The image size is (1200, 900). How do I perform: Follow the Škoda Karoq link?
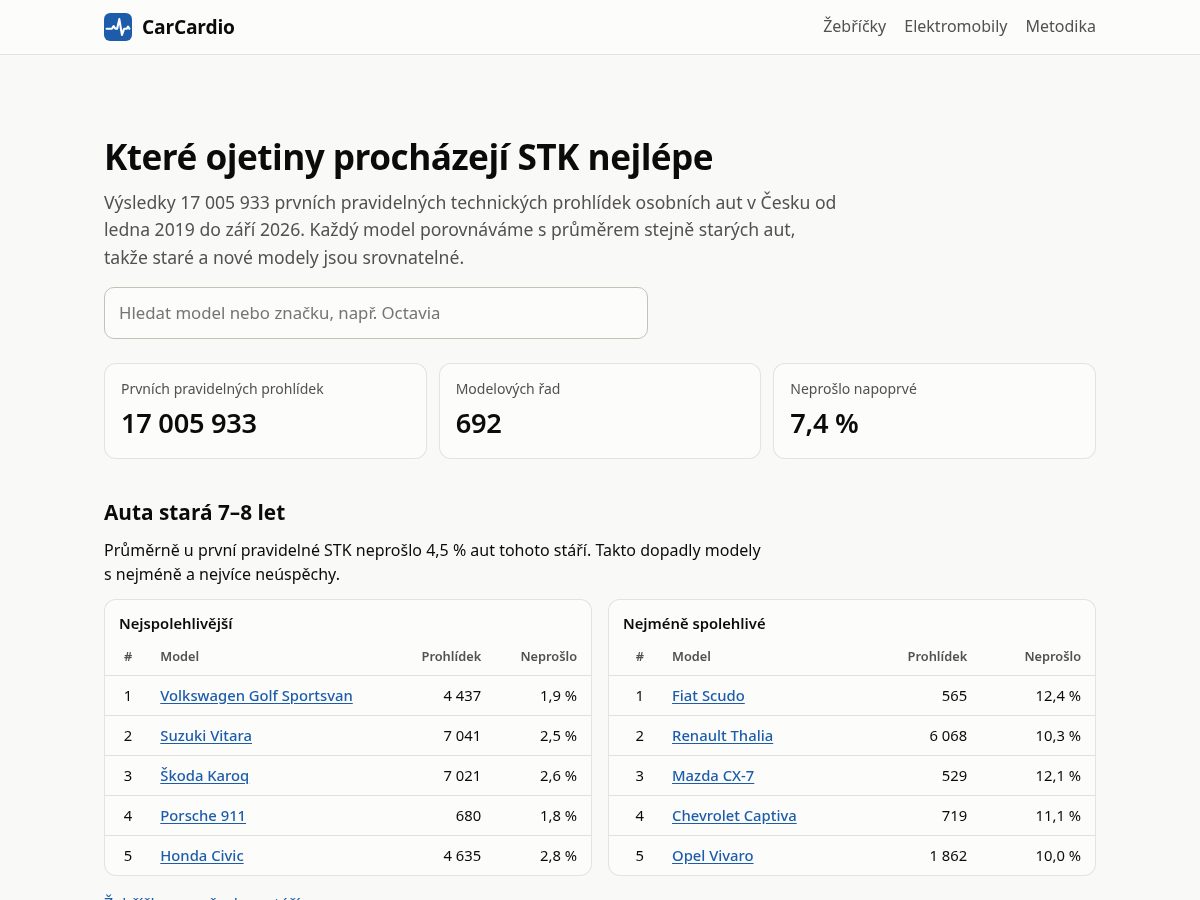[204, 776]
